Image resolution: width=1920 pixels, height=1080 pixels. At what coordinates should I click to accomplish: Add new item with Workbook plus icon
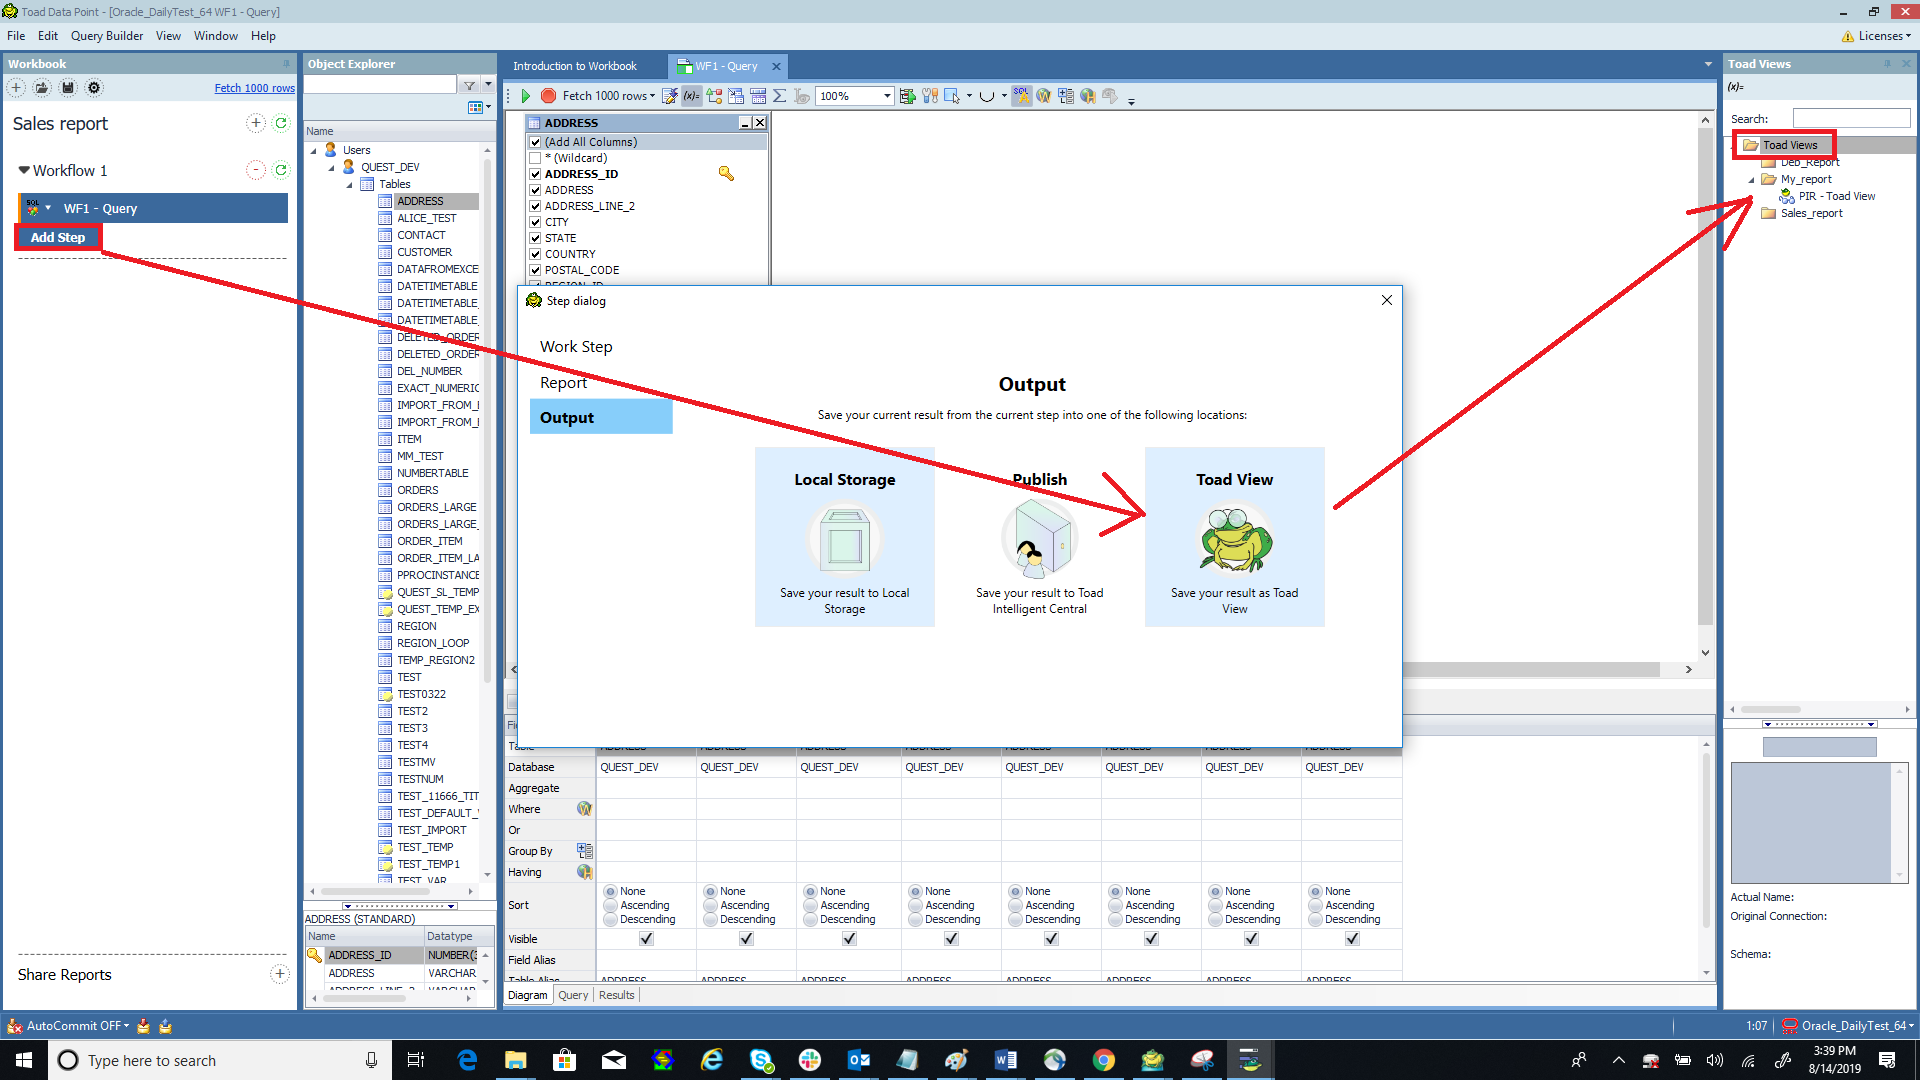(16, 88)
